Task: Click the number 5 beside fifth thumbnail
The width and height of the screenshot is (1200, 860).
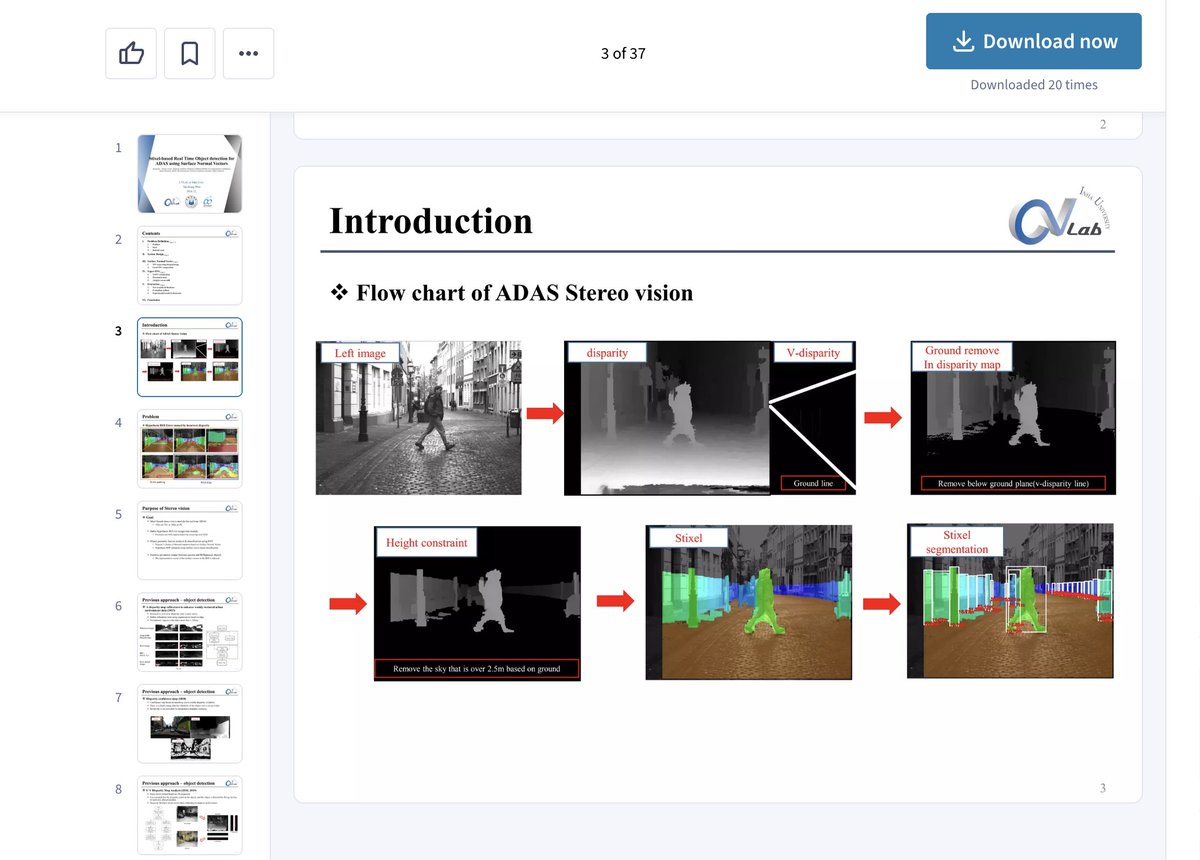Action: click(x=118, y=514)
